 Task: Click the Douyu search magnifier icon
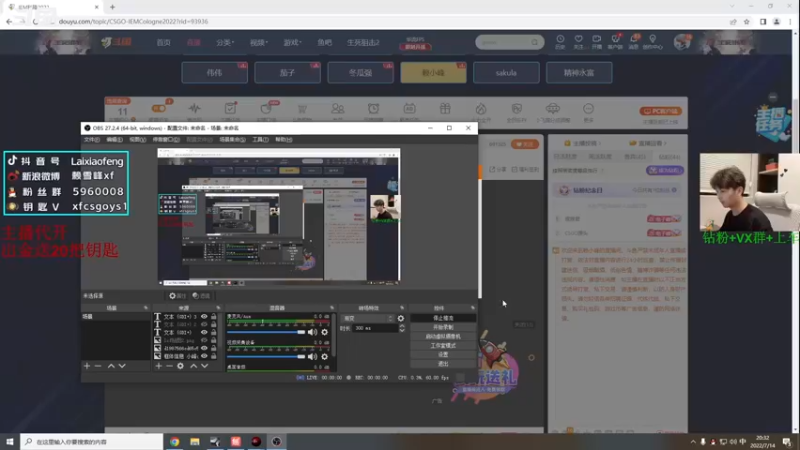point(534,42)
